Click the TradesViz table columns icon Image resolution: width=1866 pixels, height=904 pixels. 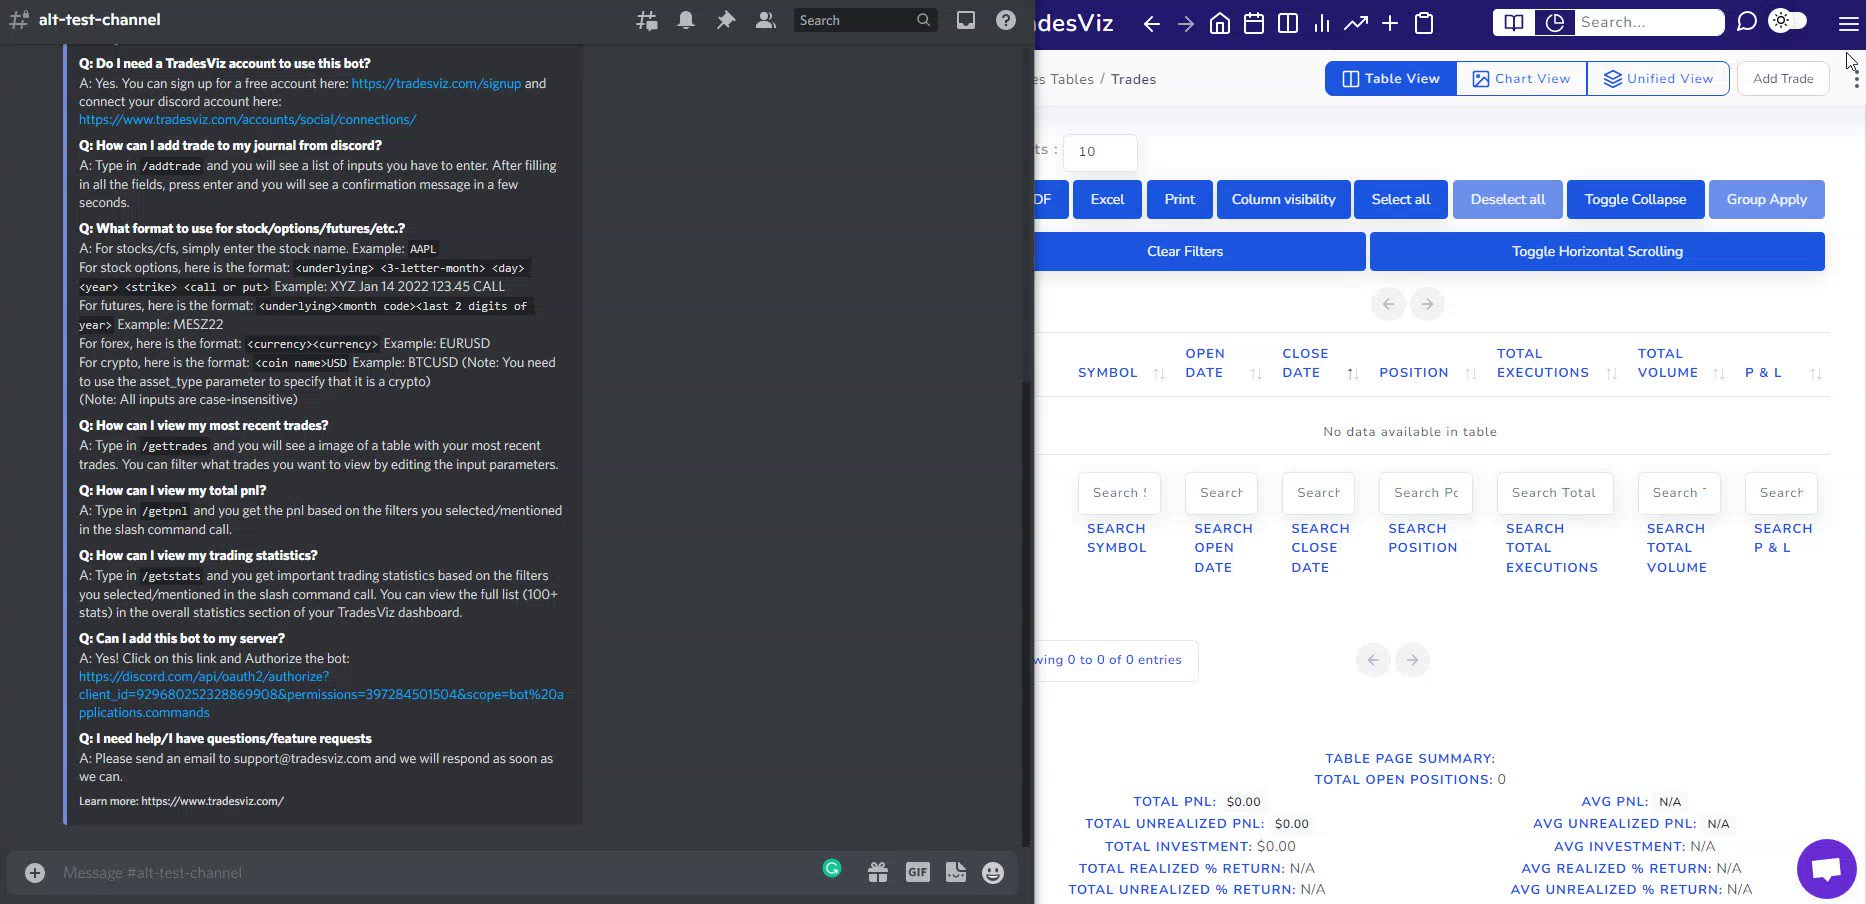[1288, 23]
